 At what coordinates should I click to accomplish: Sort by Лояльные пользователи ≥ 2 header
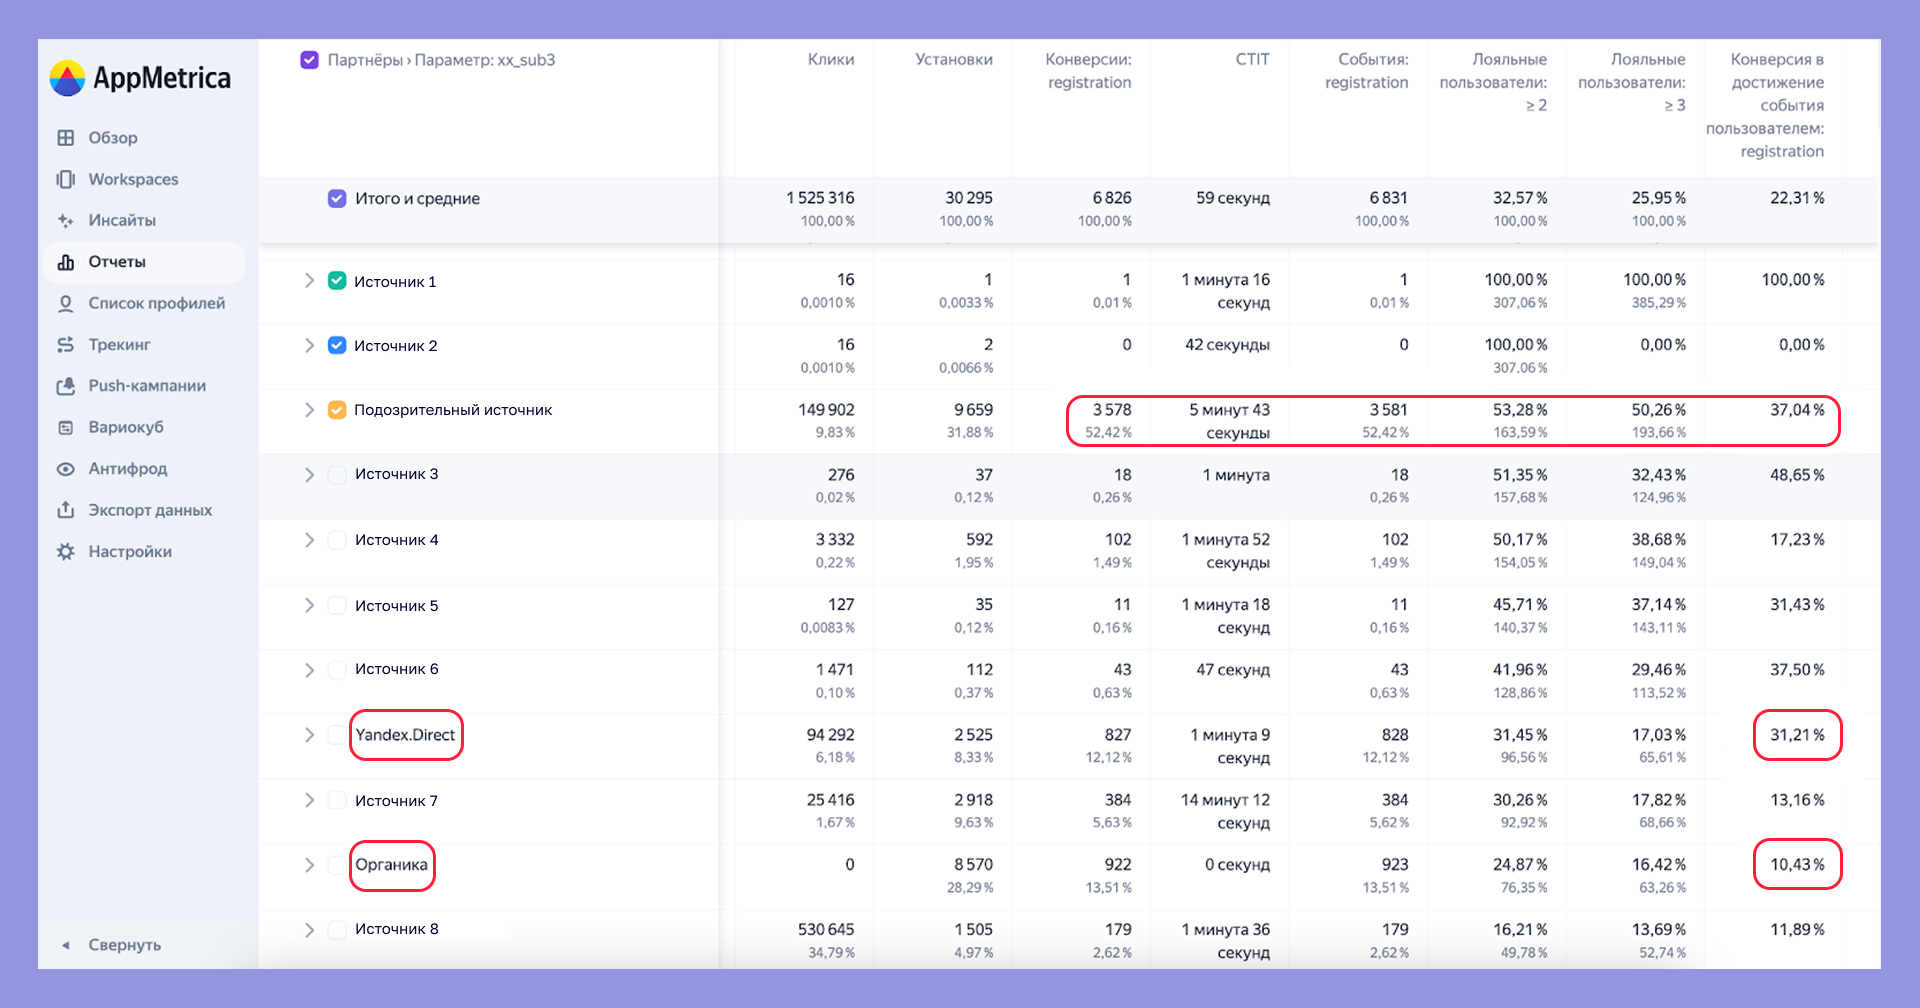click(1494, 82)
